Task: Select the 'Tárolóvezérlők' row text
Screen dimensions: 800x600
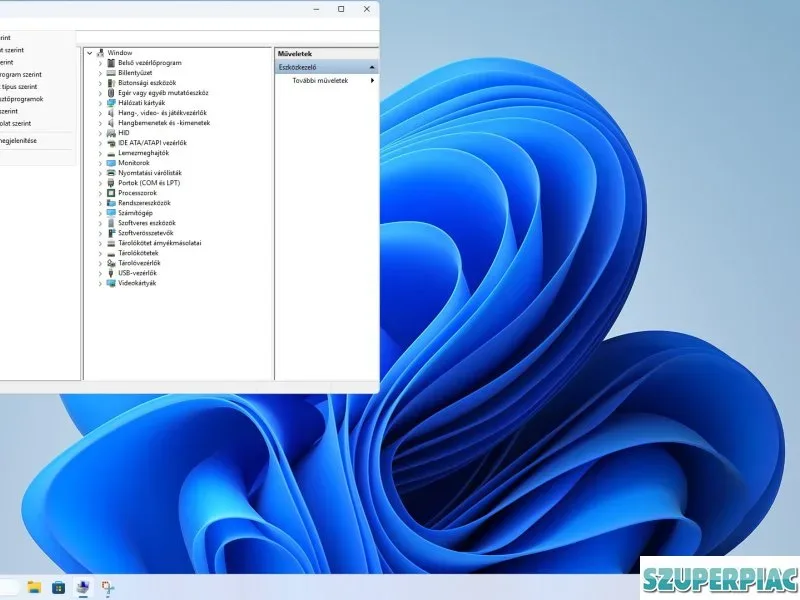Action: [139, 263]
